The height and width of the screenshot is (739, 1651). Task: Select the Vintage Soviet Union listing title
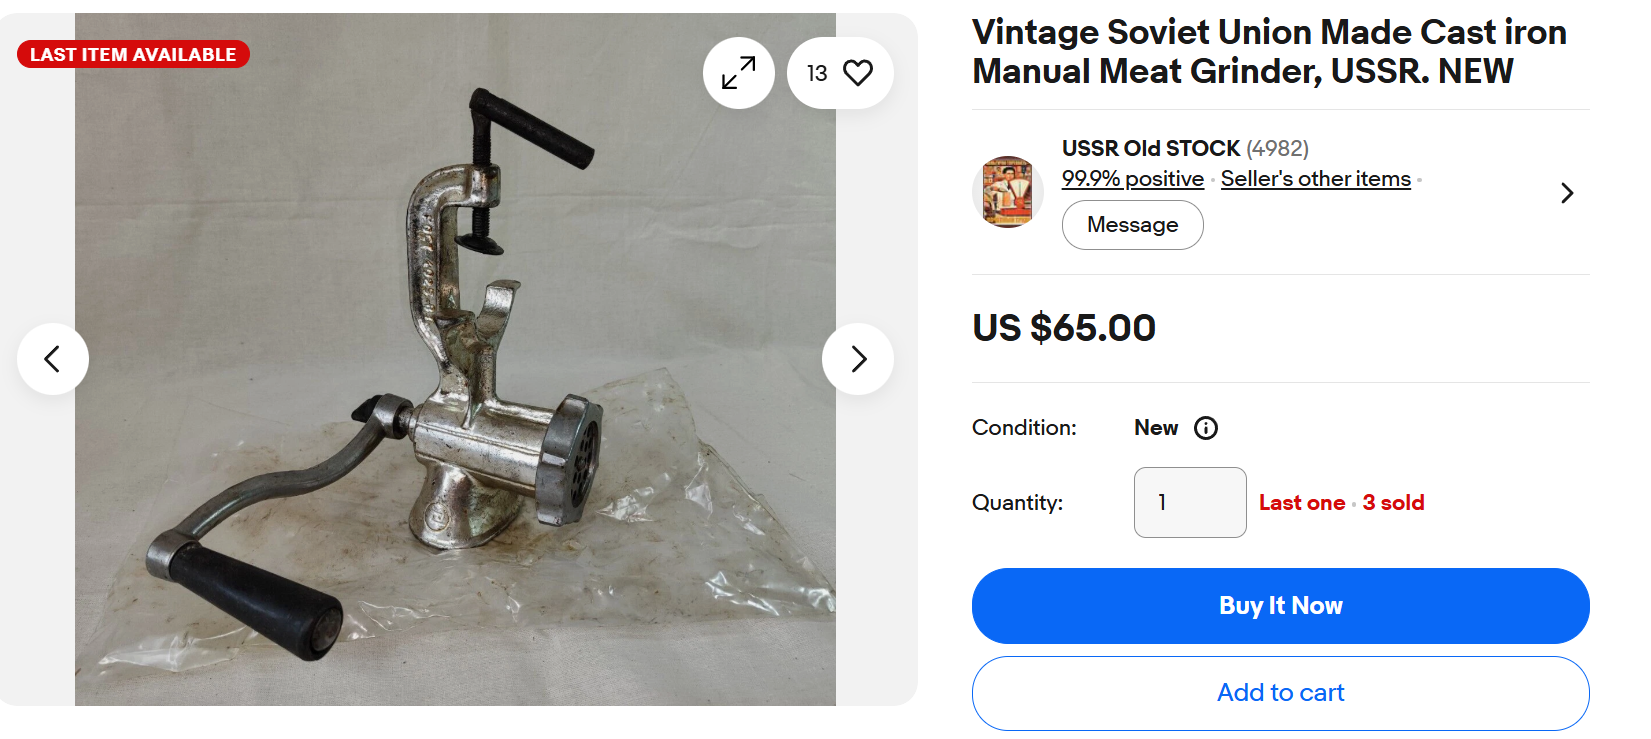click(x=1269, y=52)
